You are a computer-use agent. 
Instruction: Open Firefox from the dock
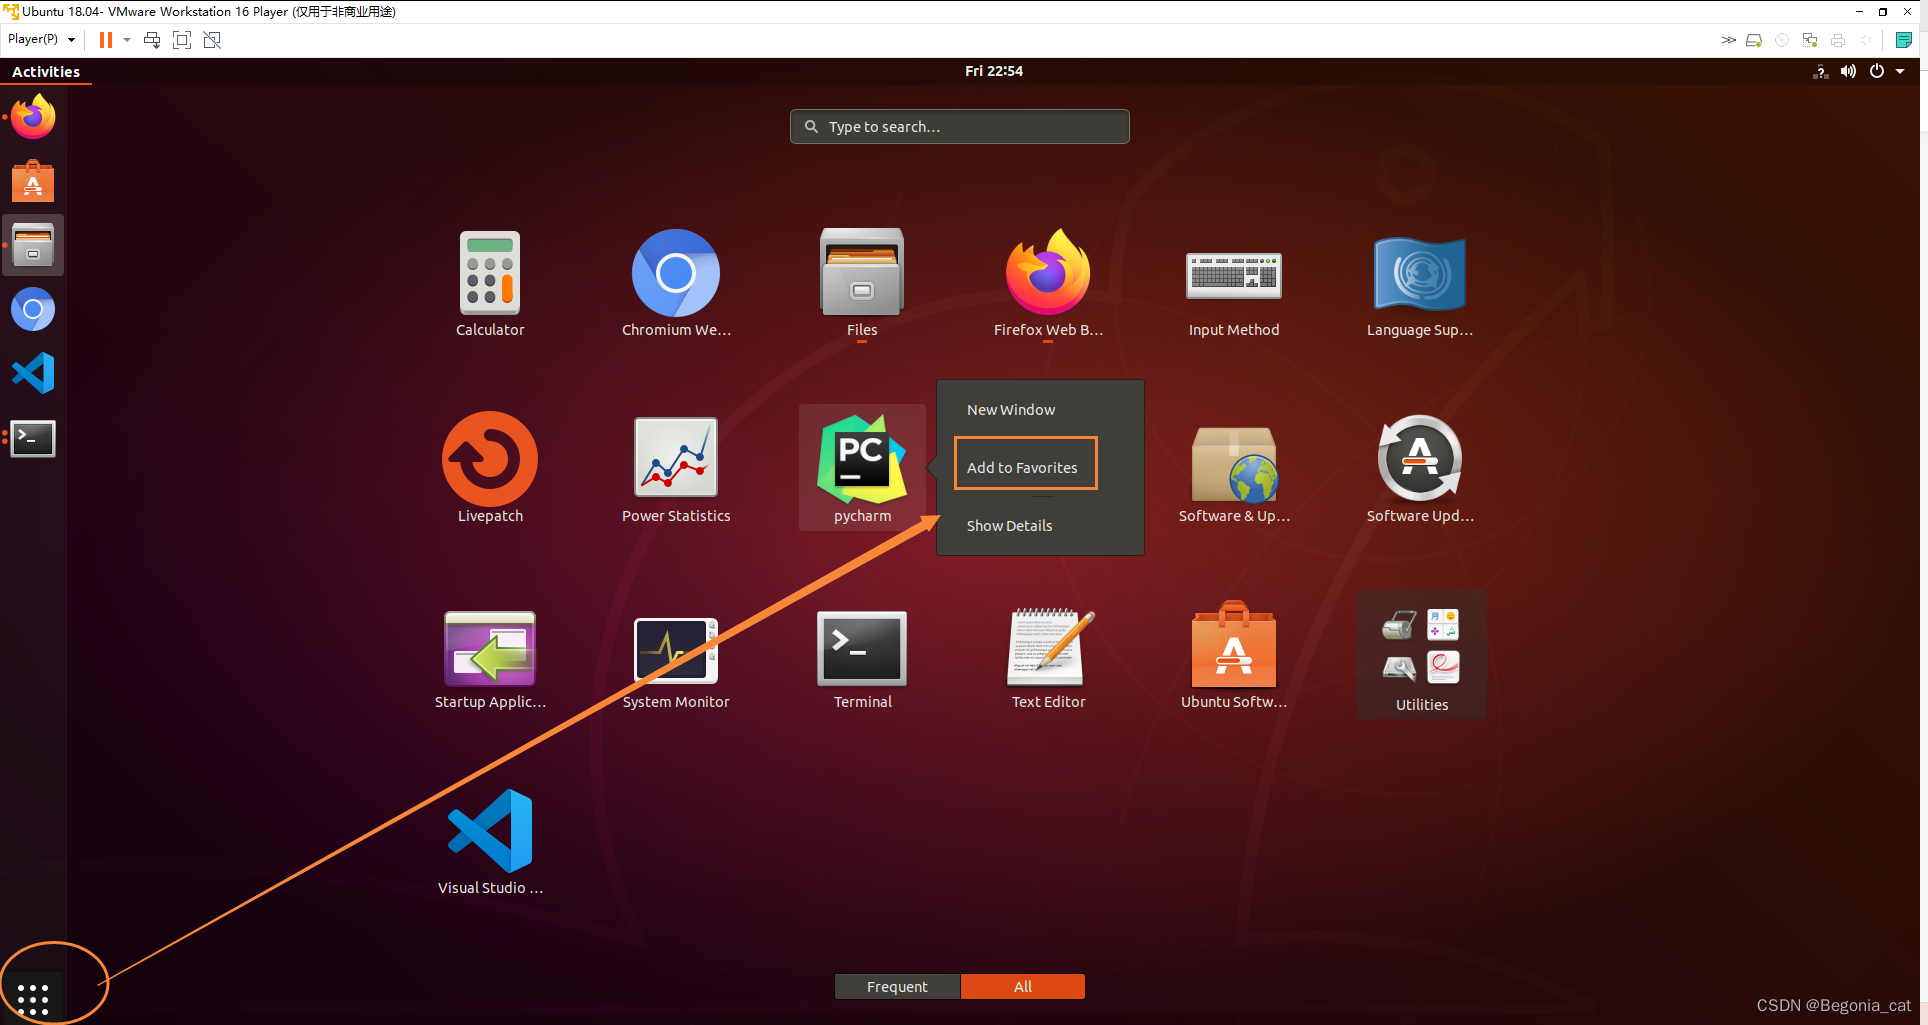tap(33, 117)
